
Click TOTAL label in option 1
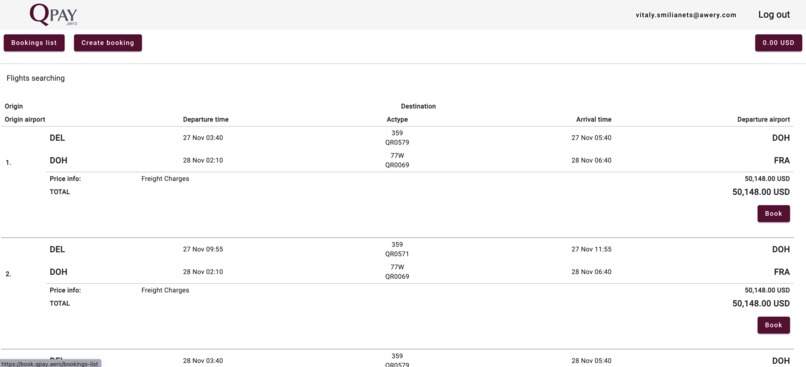60,192
